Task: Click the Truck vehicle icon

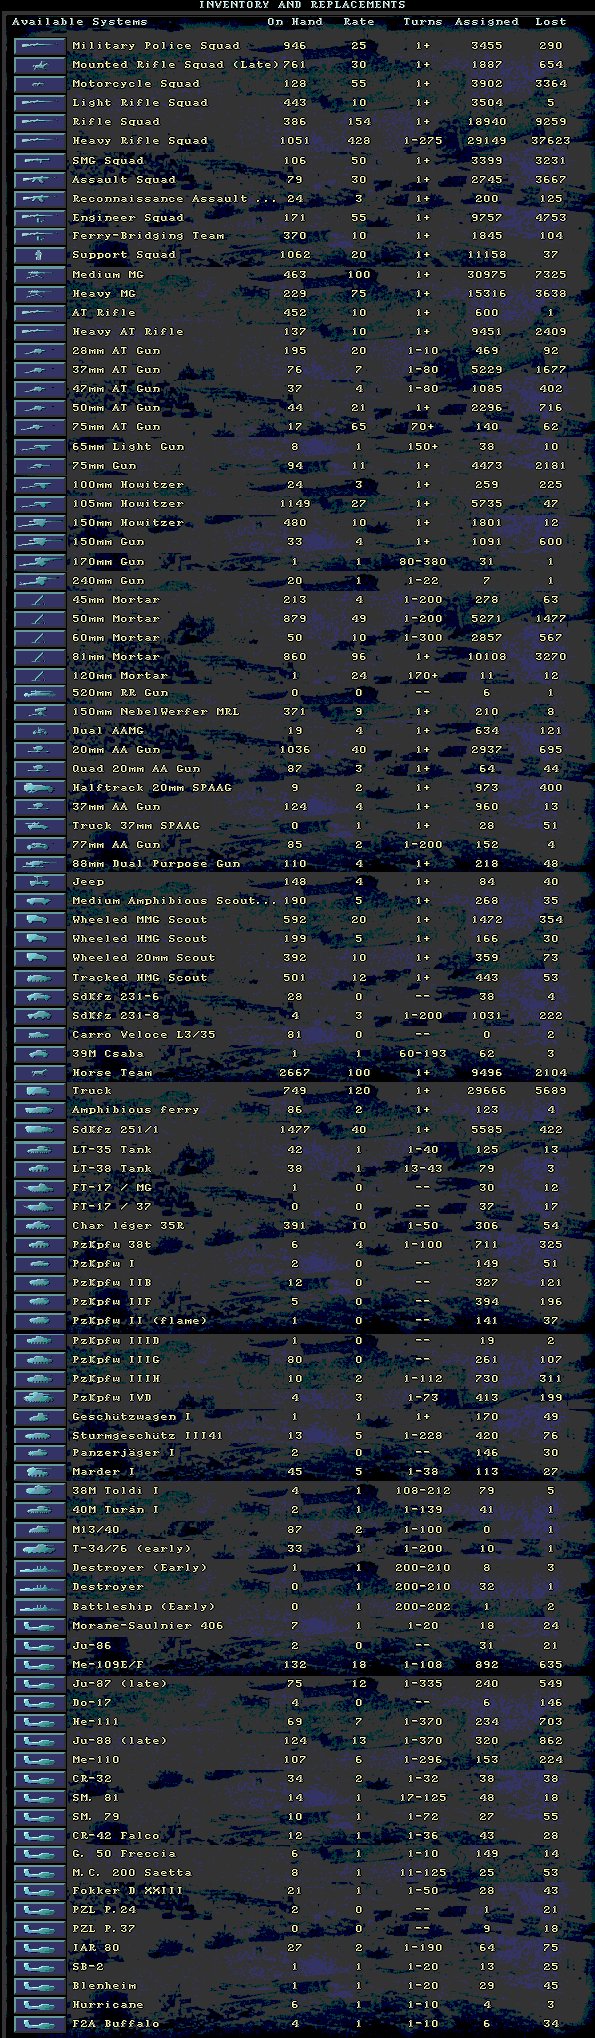Action: click(x=40, y=1091)
